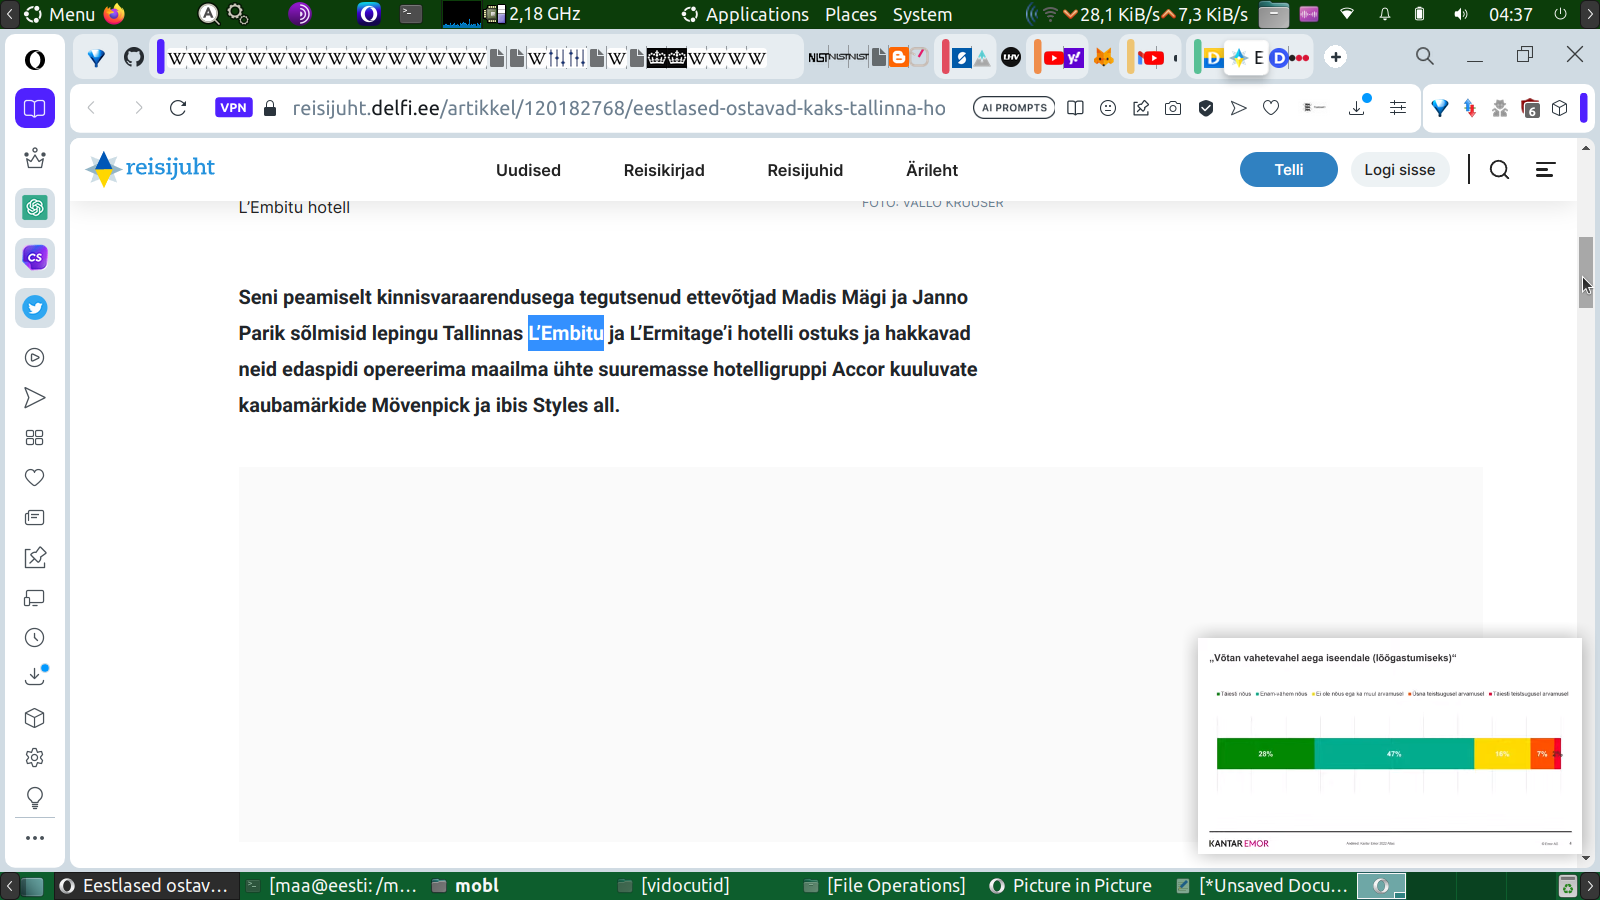Click the page vertical scrollbar thumb
1600x900 pixels.
1586,272
